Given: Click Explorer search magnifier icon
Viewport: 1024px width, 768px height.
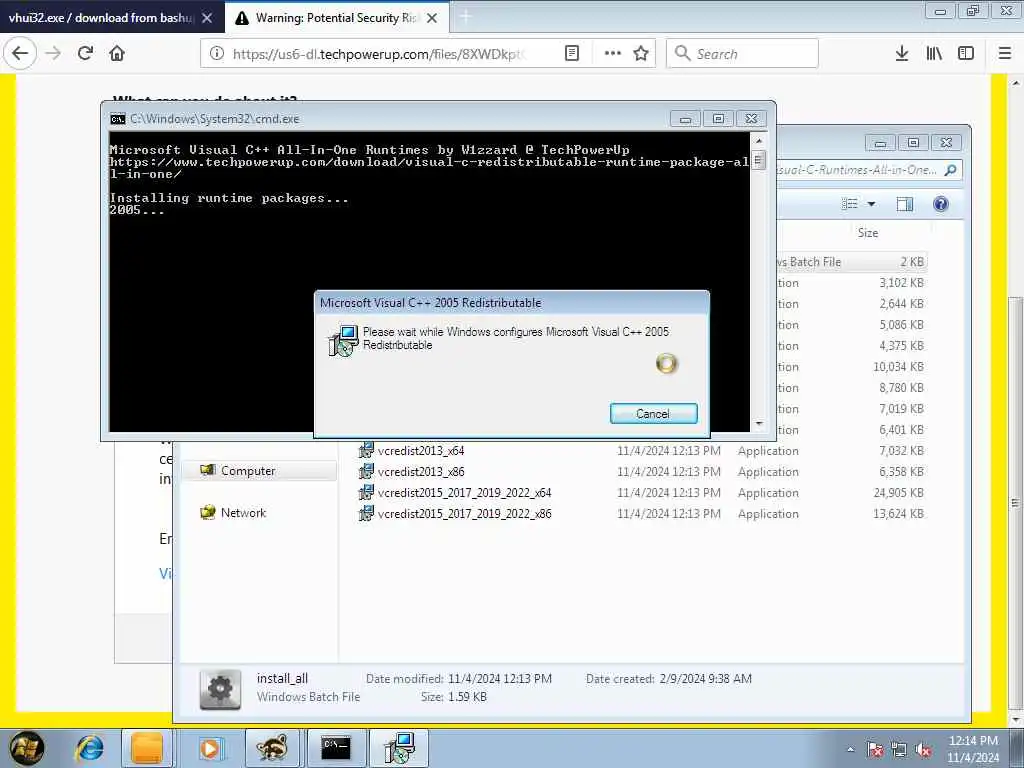Looking at the screenshot, I should [950, 170].
